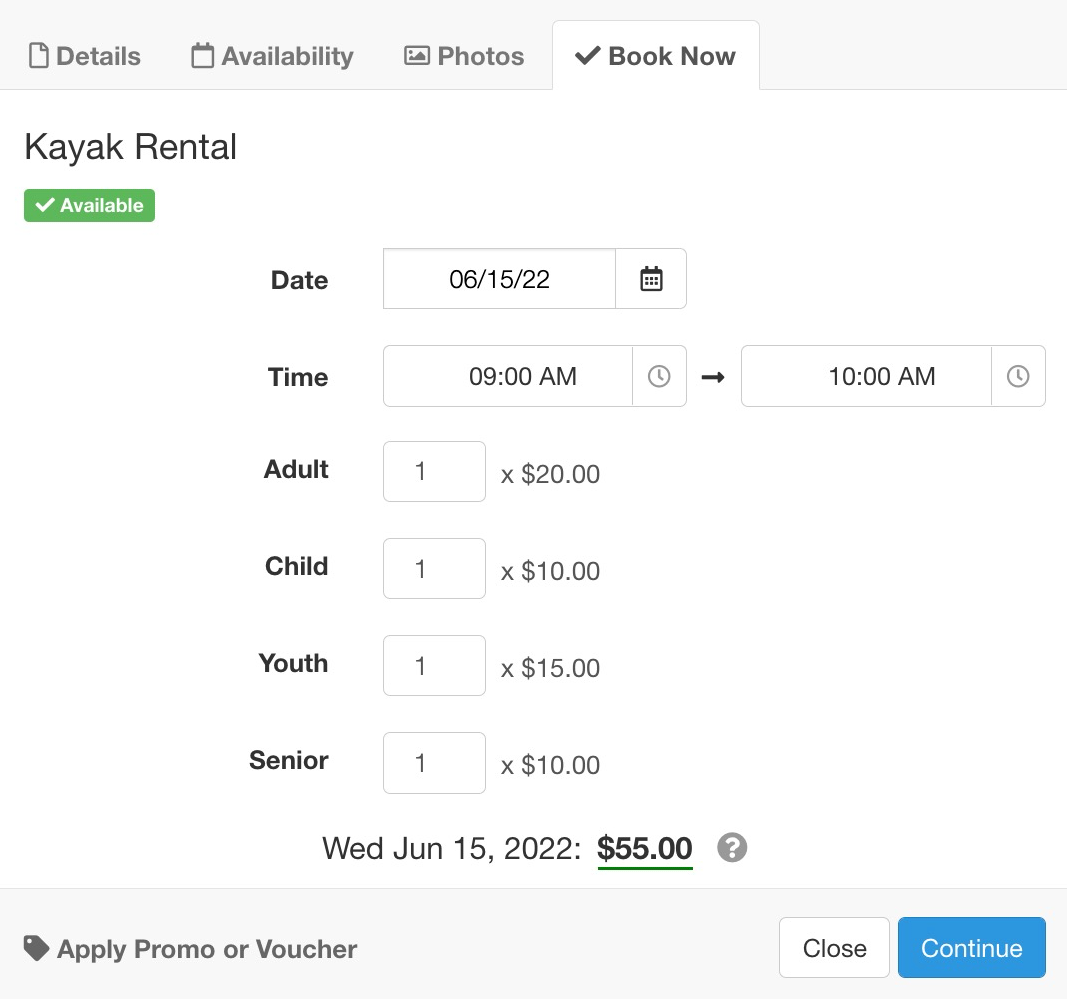Click the promo tag icon

pos(36,948)
